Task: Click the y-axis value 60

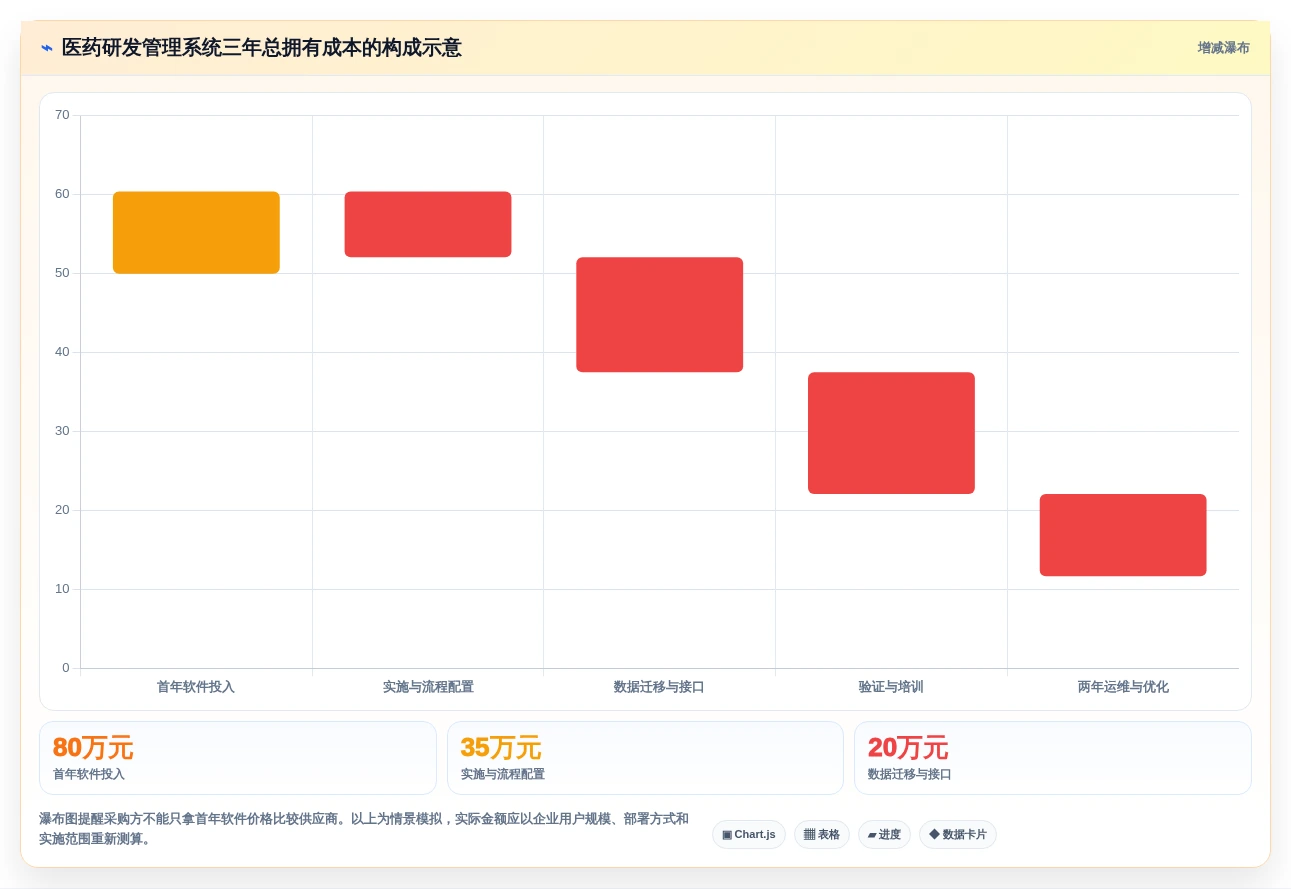Action: coord(62,194)
